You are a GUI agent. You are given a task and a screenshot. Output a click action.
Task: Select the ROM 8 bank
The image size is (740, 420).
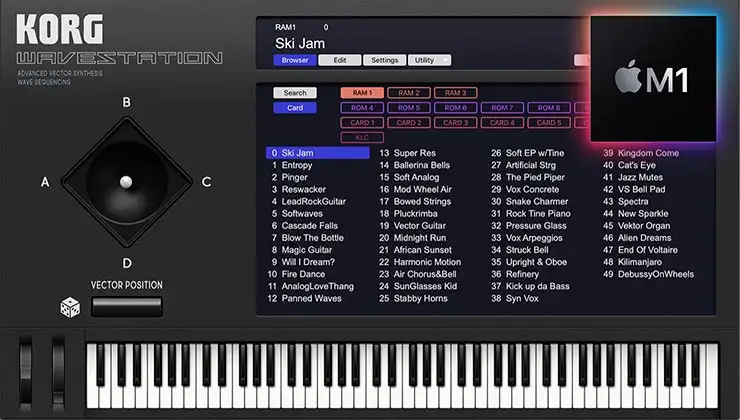[549, 108]
